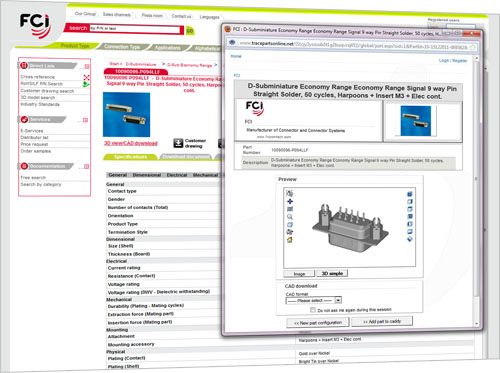
Task: Open Industry Standards link
Action: coord(40,104)
